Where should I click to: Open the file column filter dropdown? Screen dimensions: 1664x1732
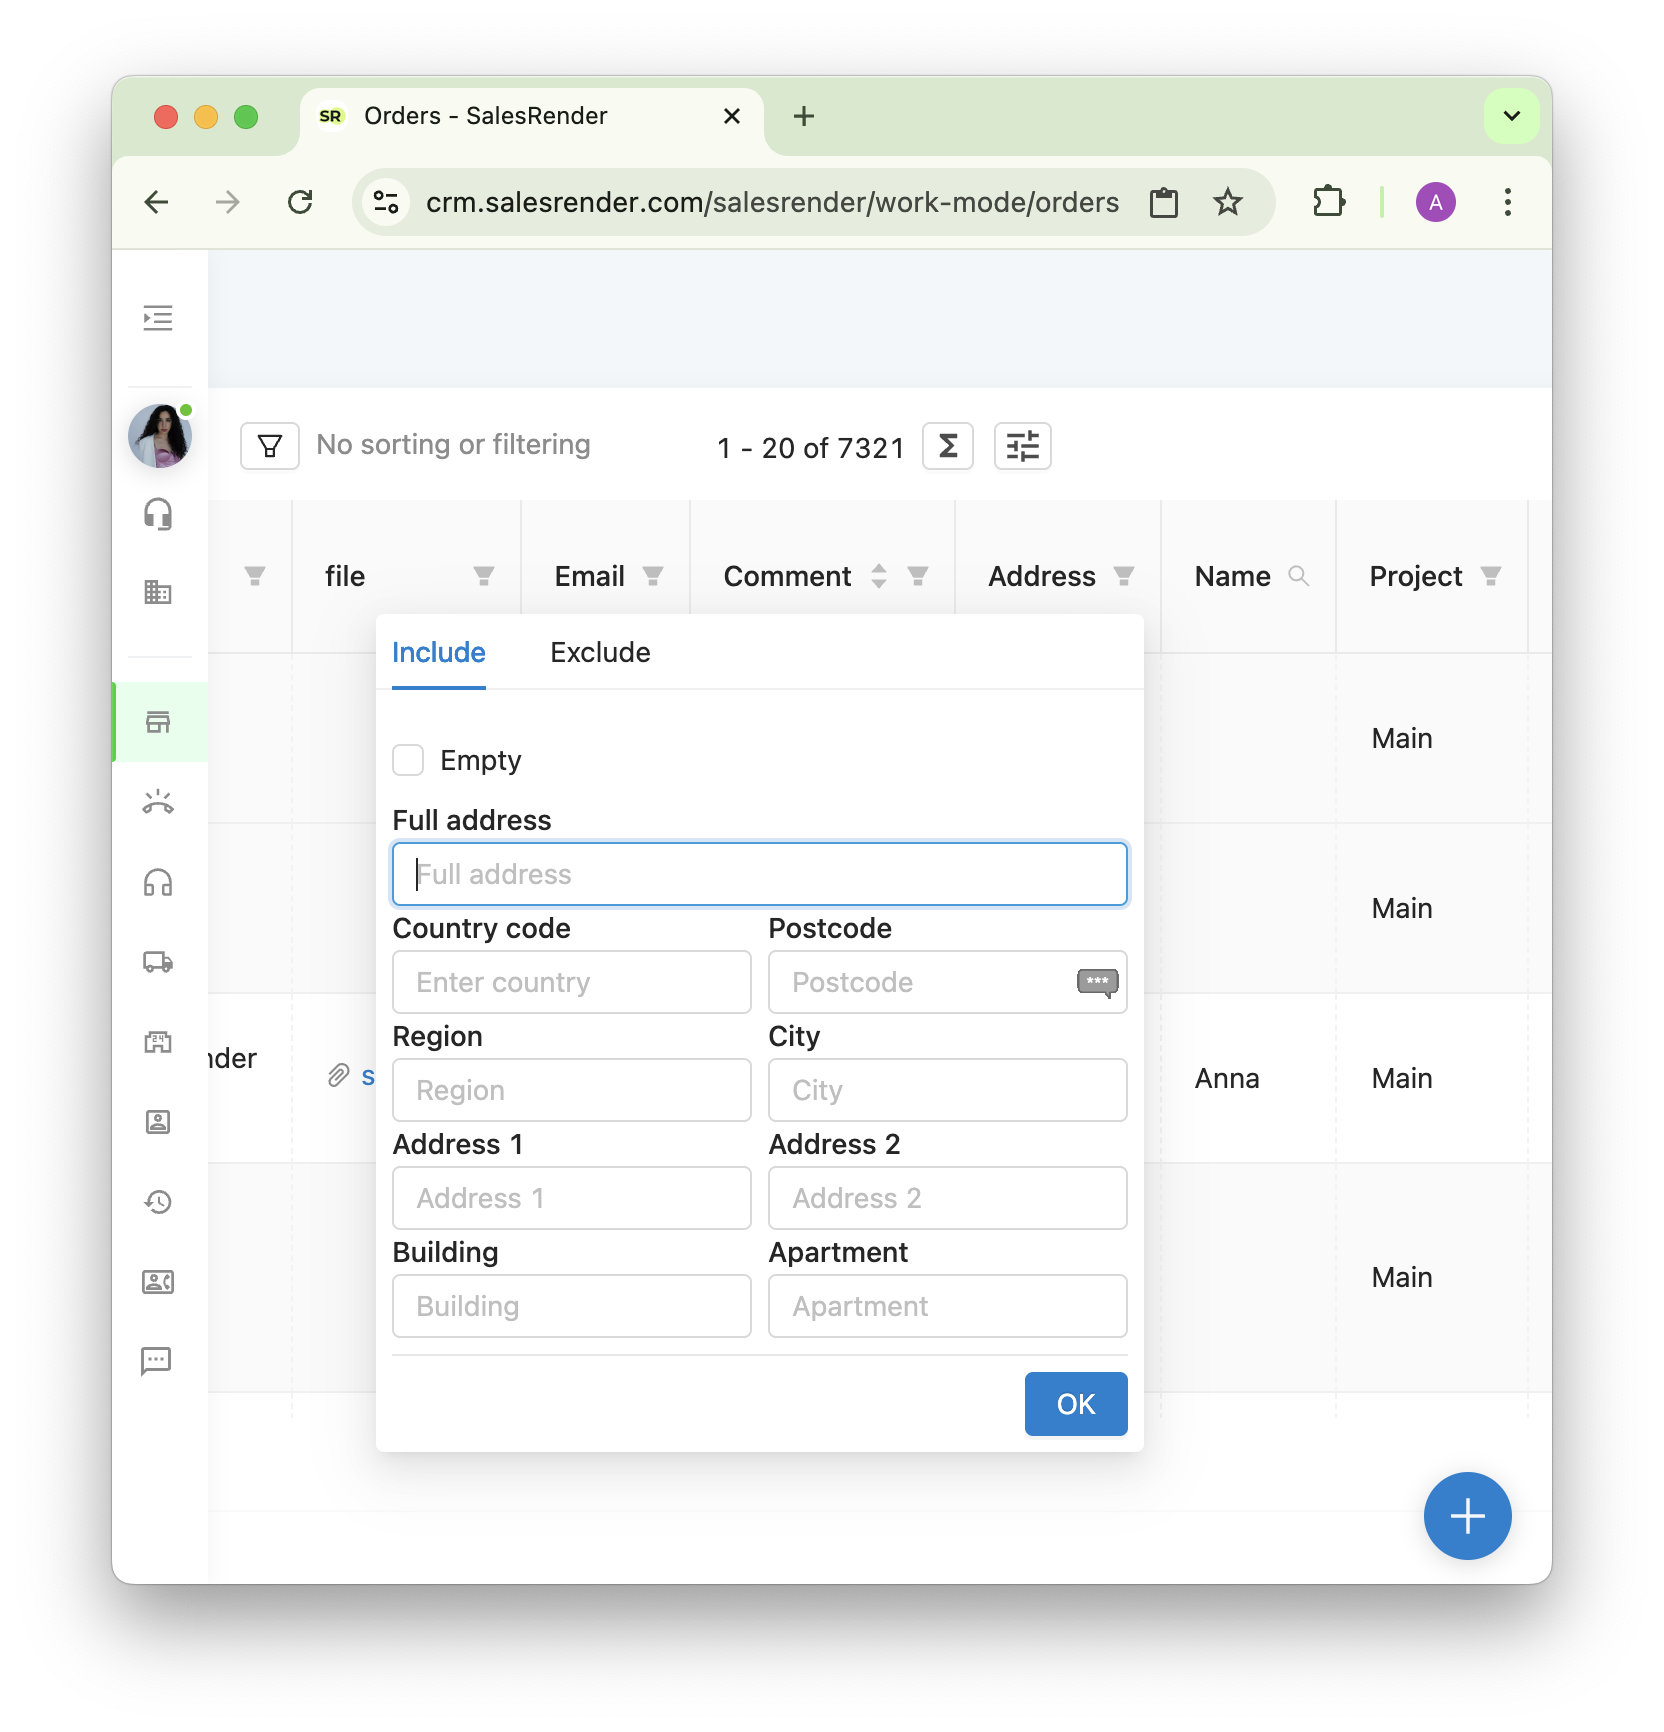(x=483, y=576)
